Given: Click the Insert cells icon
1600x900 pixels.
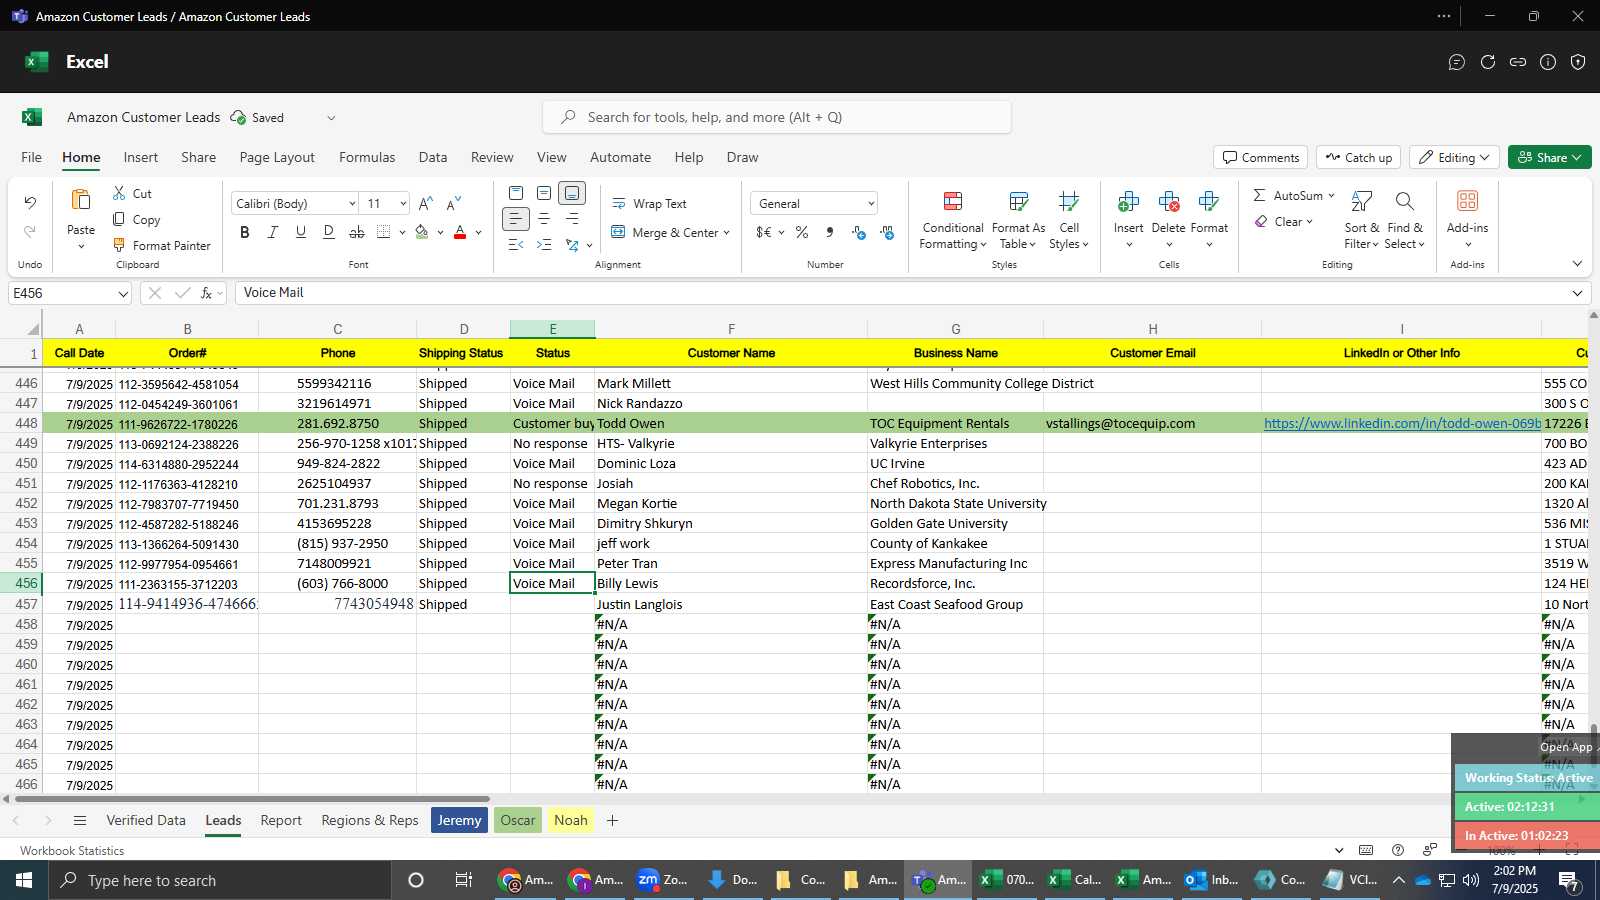Looking at the screenshot, I should (x=1128, y=202).
